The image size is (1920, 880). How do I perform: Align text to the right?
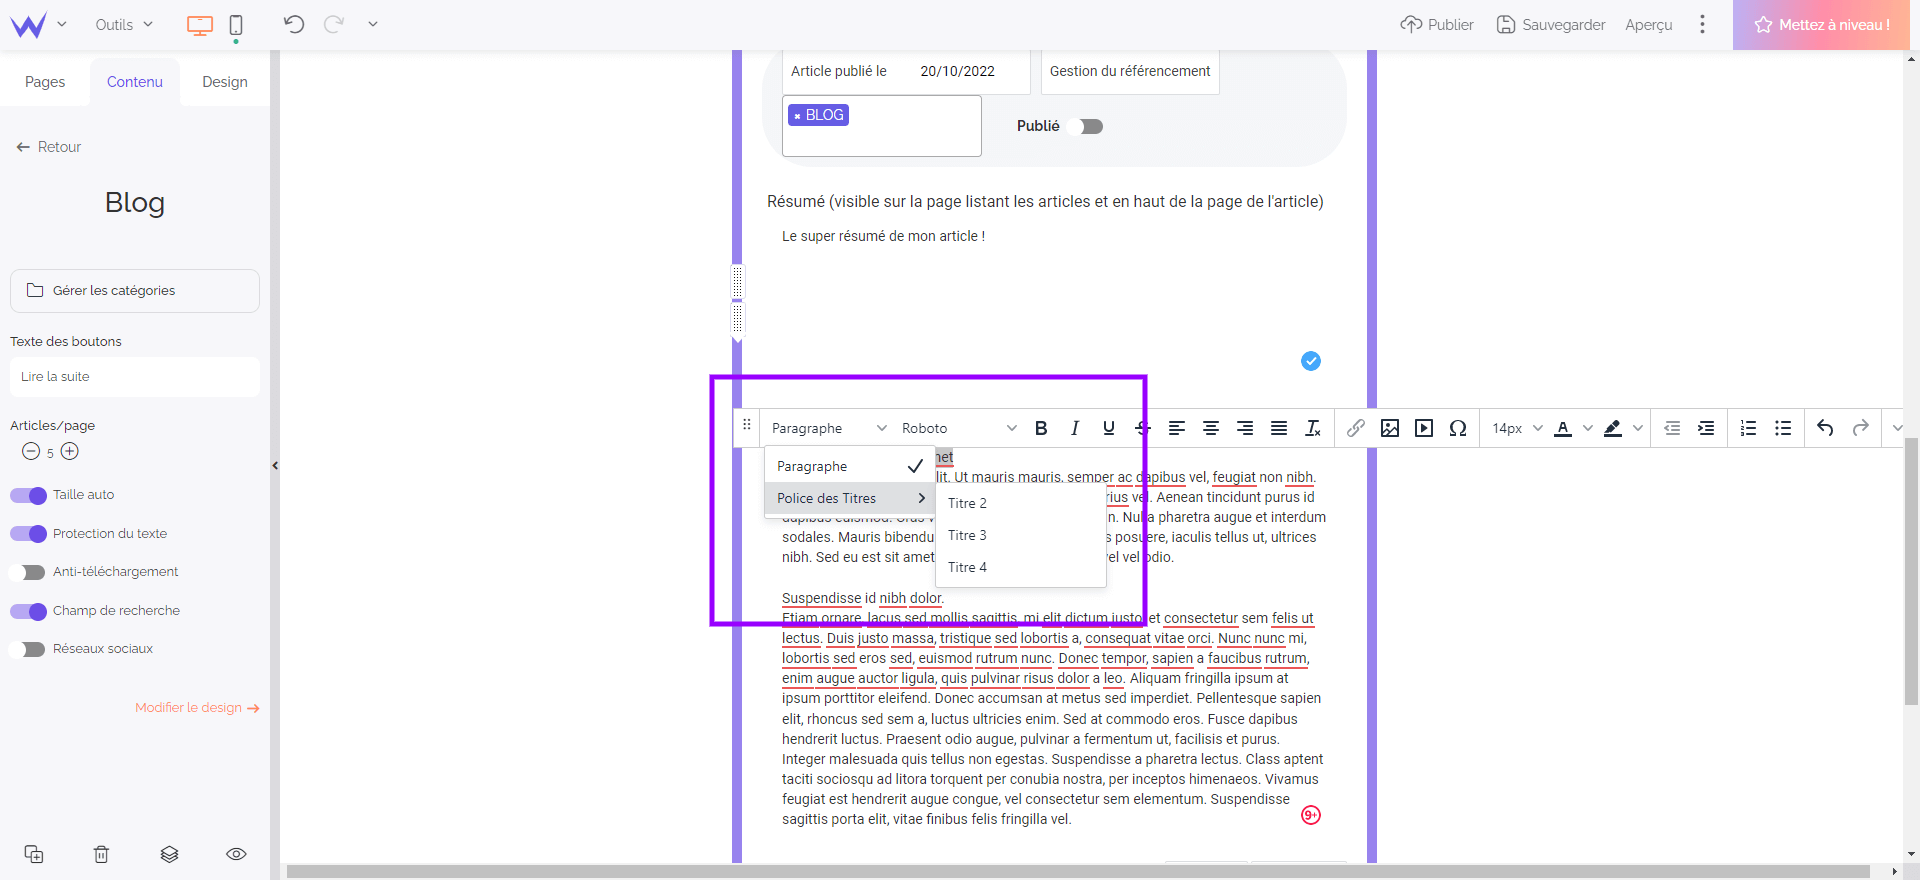(x=1245, y=428)
